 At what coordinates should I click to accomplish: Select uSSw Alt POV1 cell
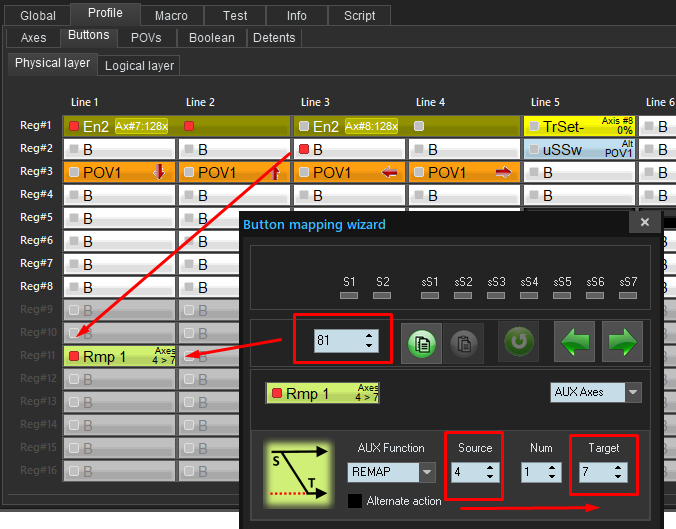pos(579,150)
